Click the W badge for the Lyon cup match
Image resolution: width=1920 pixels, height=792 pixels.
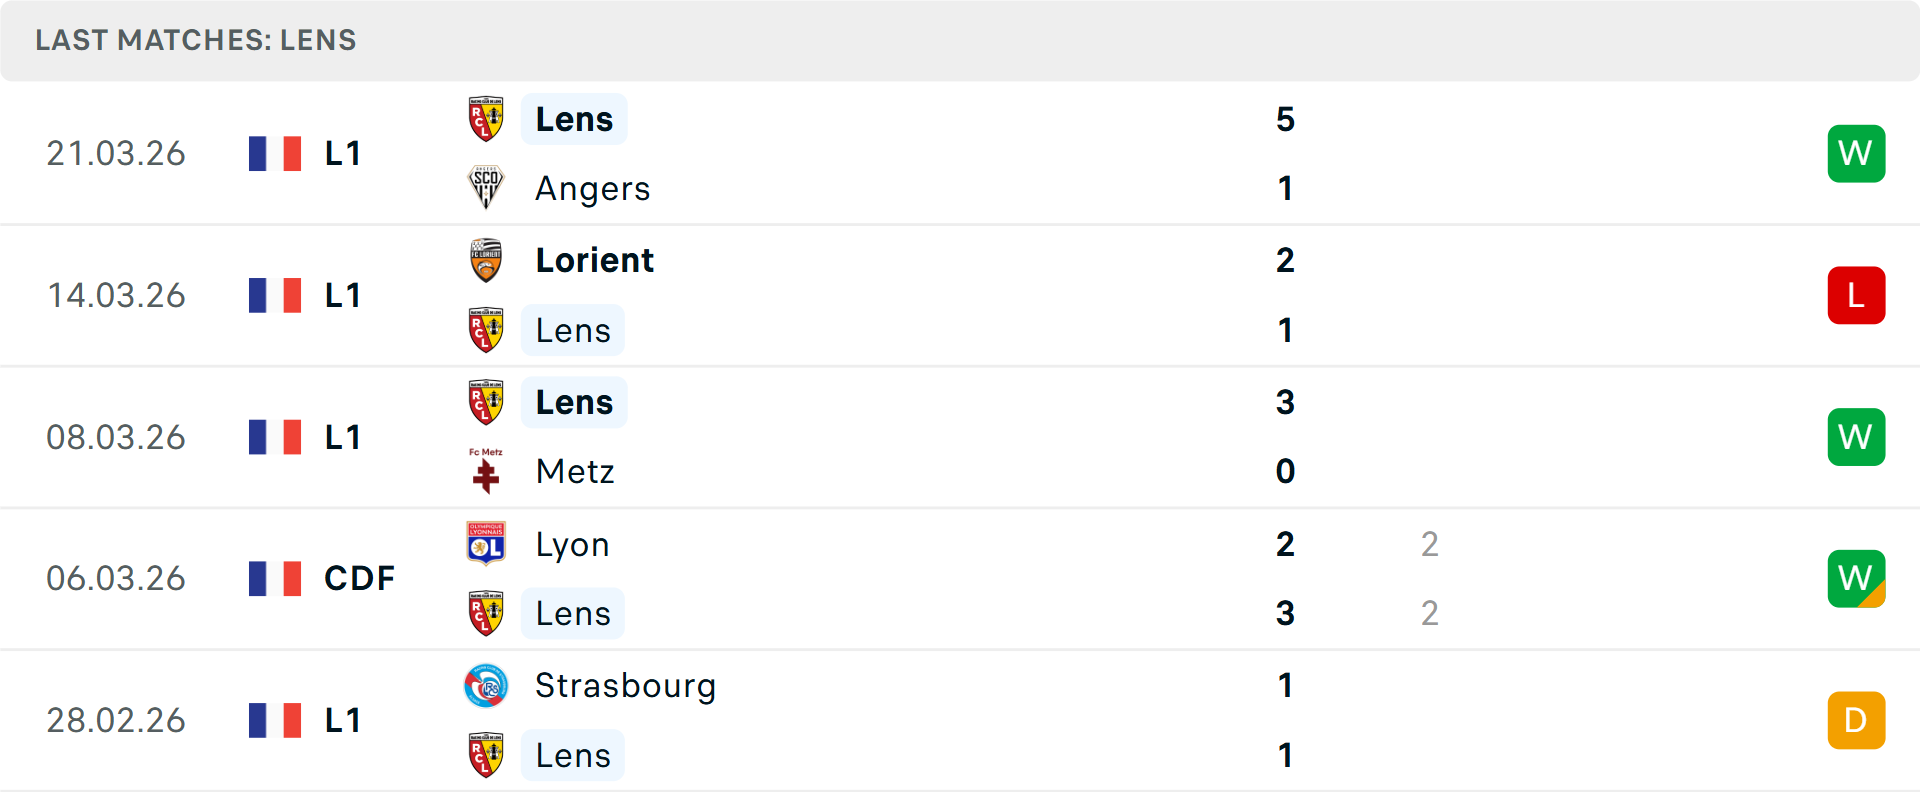[x=1856, y=578]
